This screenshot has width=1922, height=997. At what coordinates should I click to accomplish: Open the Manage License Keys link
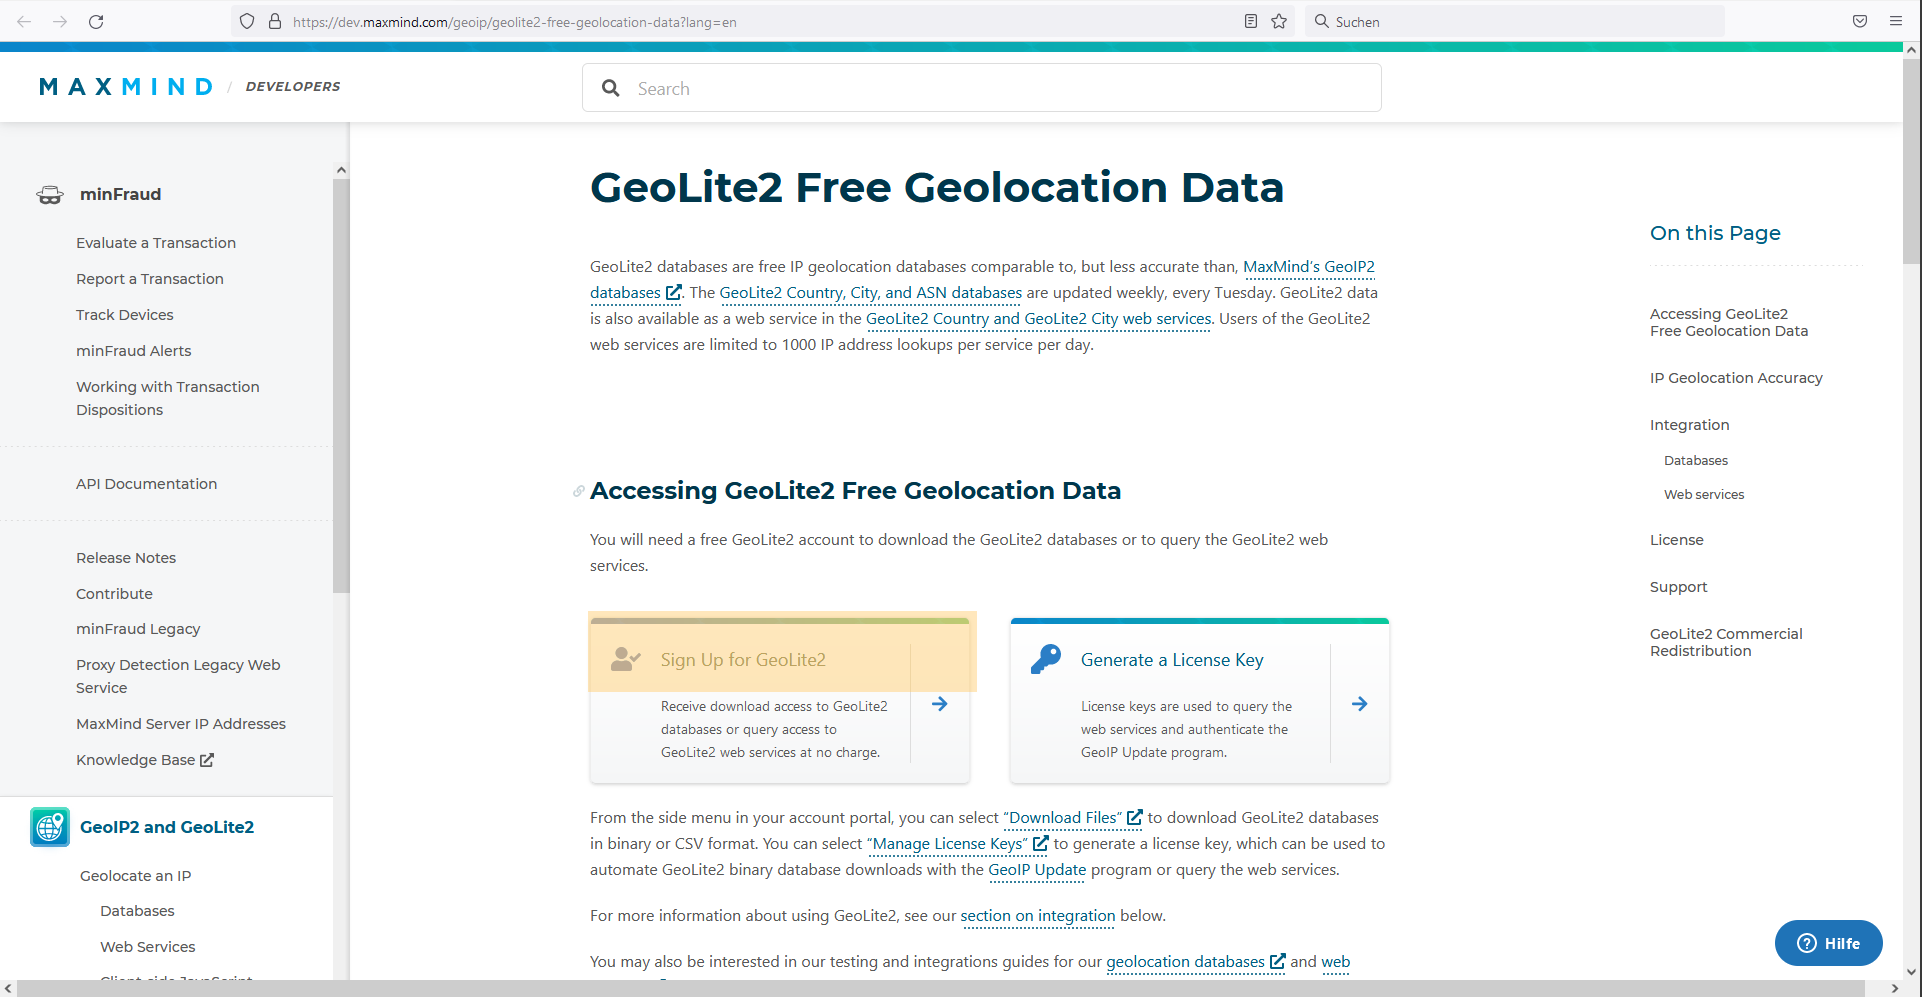click(x=948, y=844)
